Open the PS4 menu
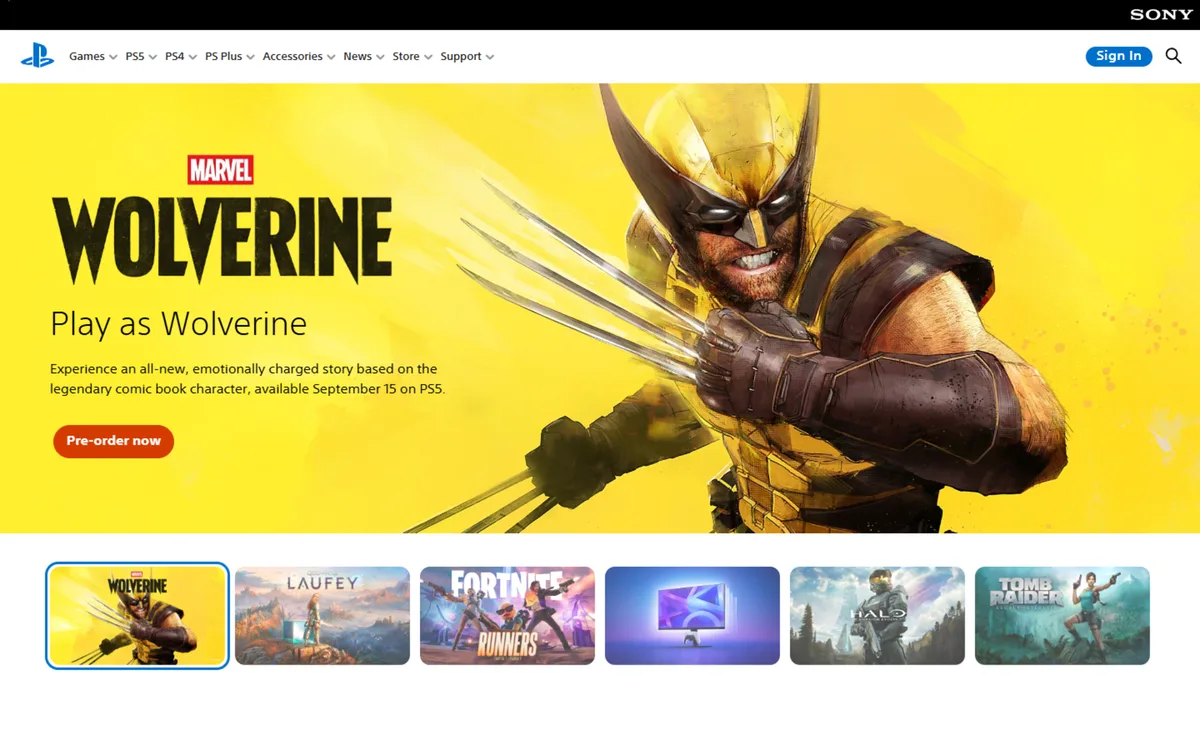The image size is (1200, 750). click(x=181, y=57)
